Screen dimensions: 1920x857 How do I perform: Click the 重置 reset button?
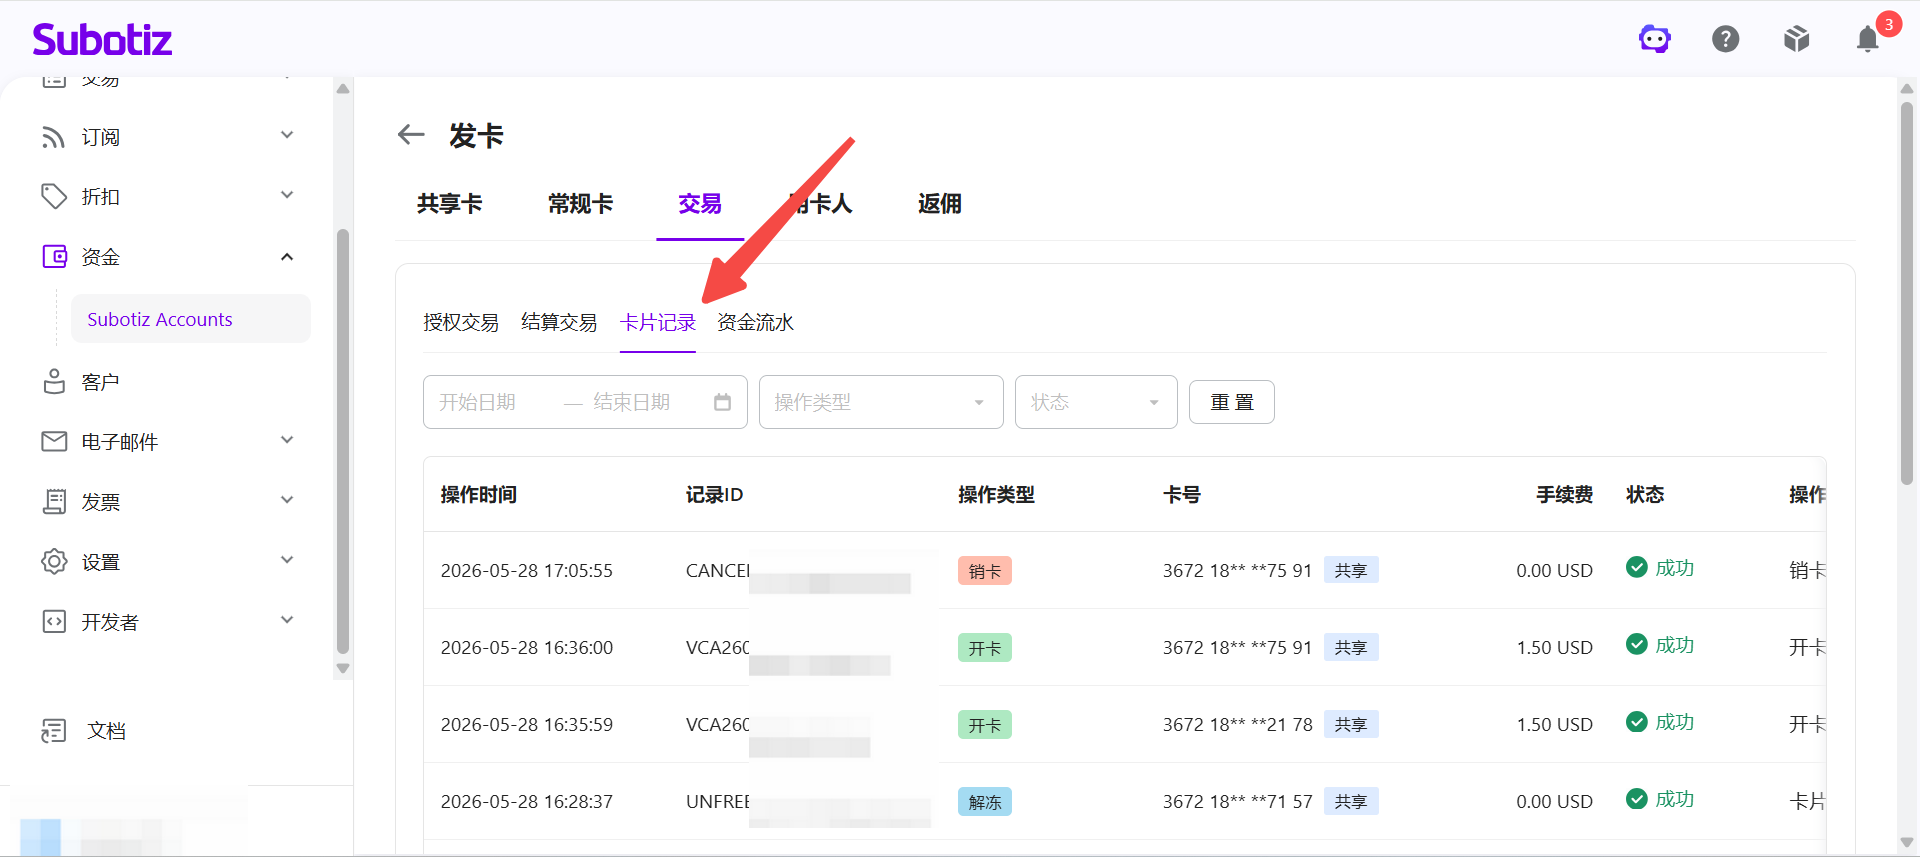(x=1232, y=402)
